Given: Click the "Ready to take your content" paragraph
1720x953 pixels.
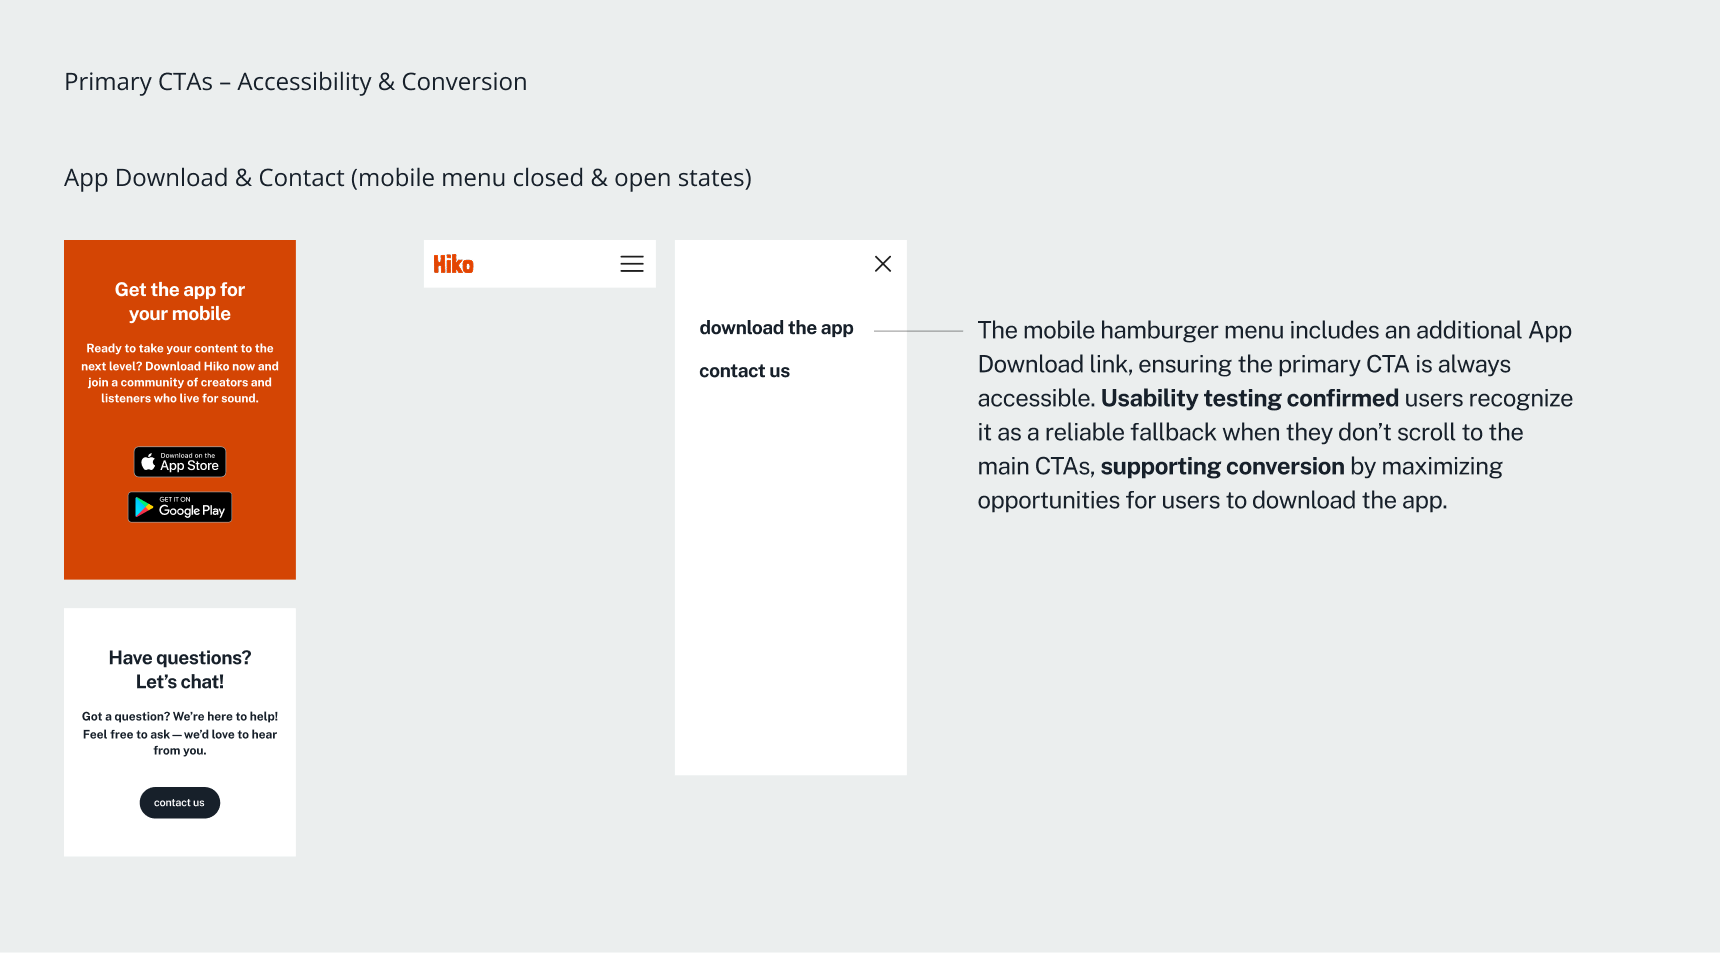Looking at the screenshot, I should [x=180, y=373].
